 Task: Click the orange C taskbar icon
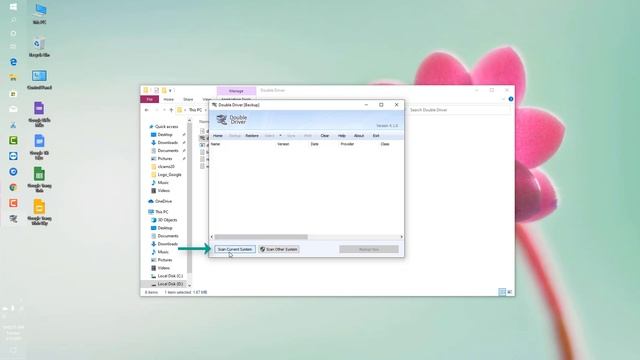click(x=13, y=203)
